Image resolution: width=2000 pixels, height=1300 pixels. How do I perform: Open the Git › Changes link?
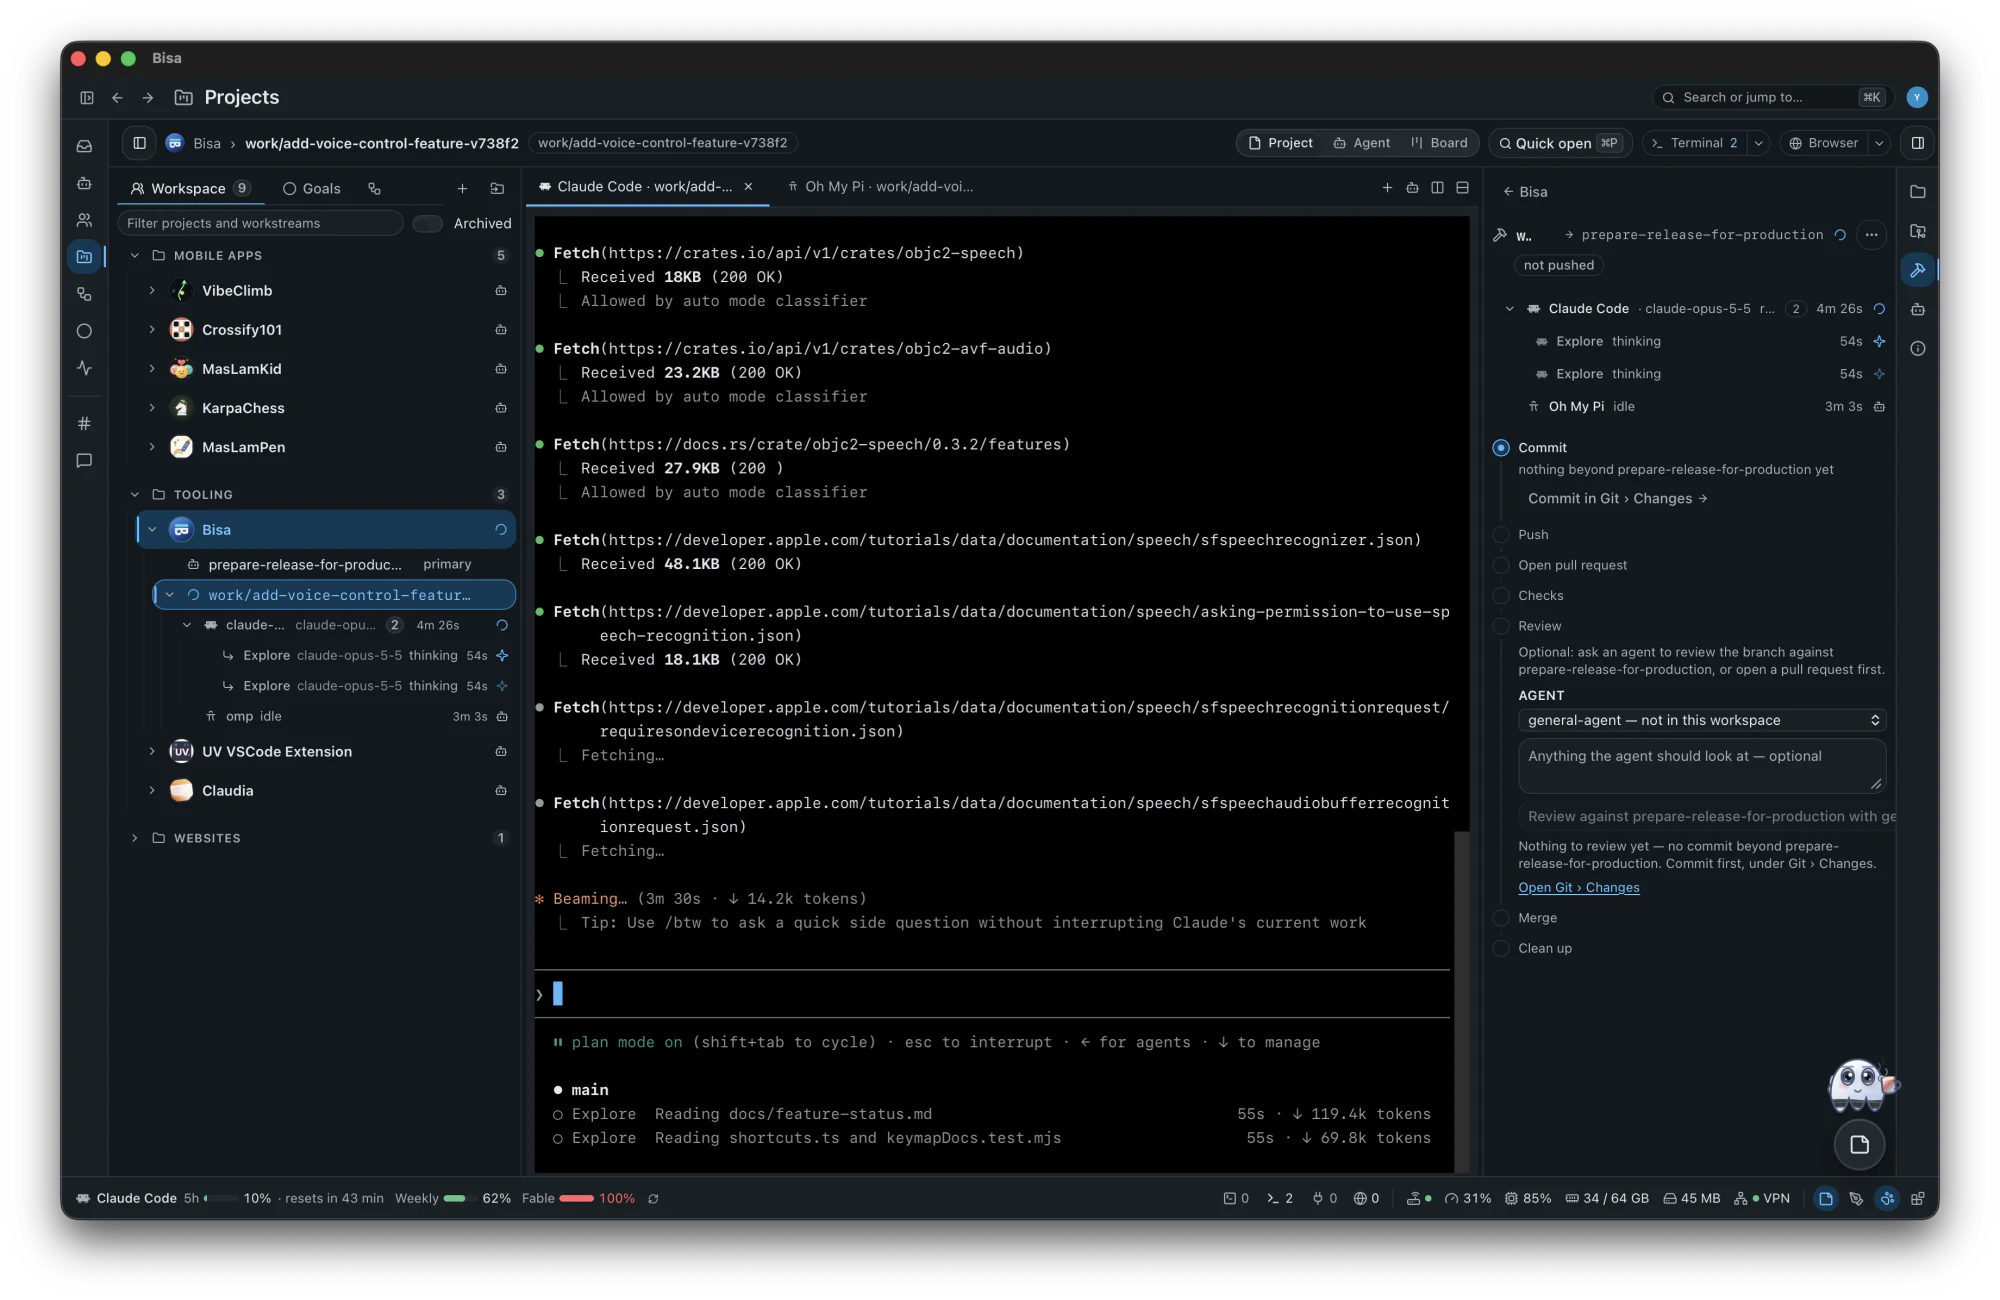tap(1578, 888)
